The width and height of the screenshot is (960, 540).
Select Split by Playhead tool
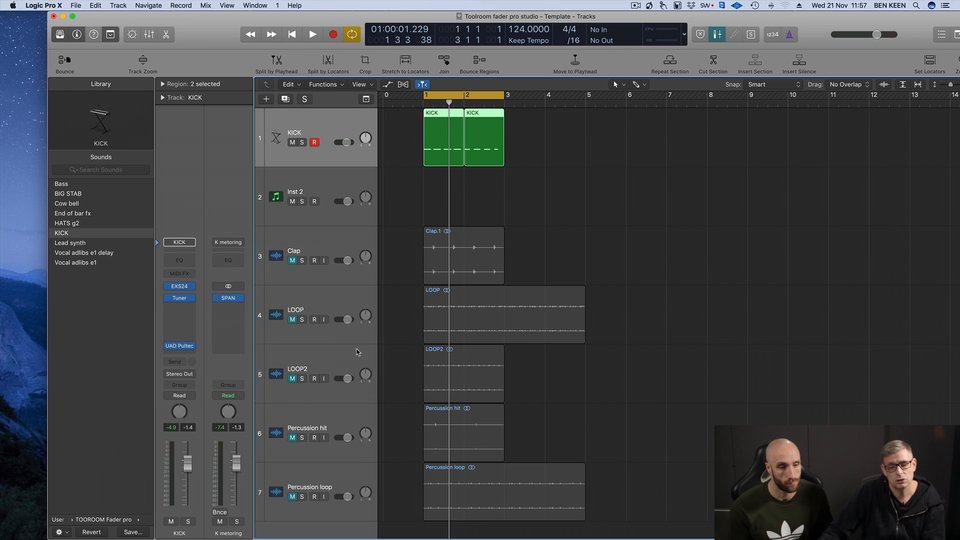pos(276,60)
